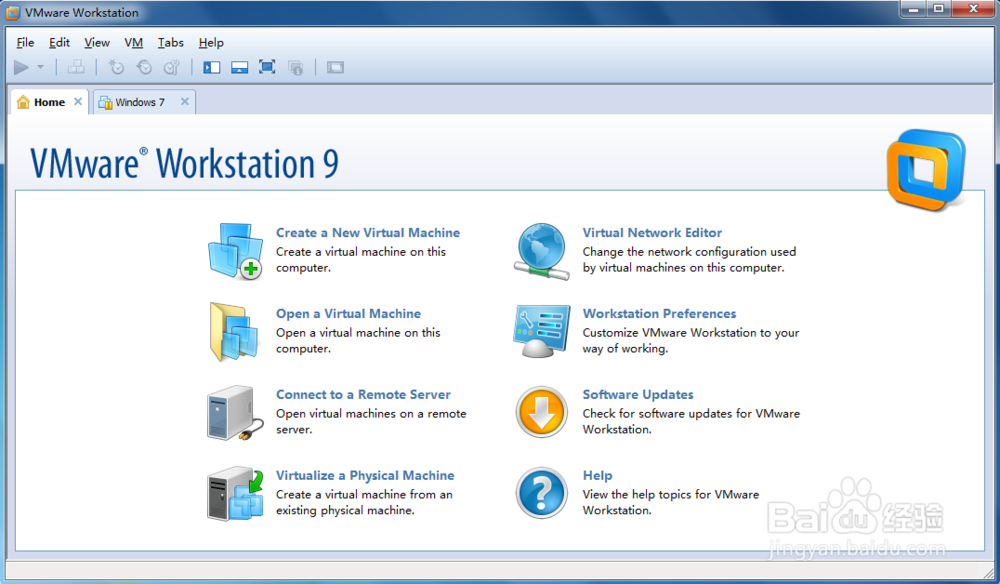
Task: Open the VM menu
Action: click(x=133, y=42)
